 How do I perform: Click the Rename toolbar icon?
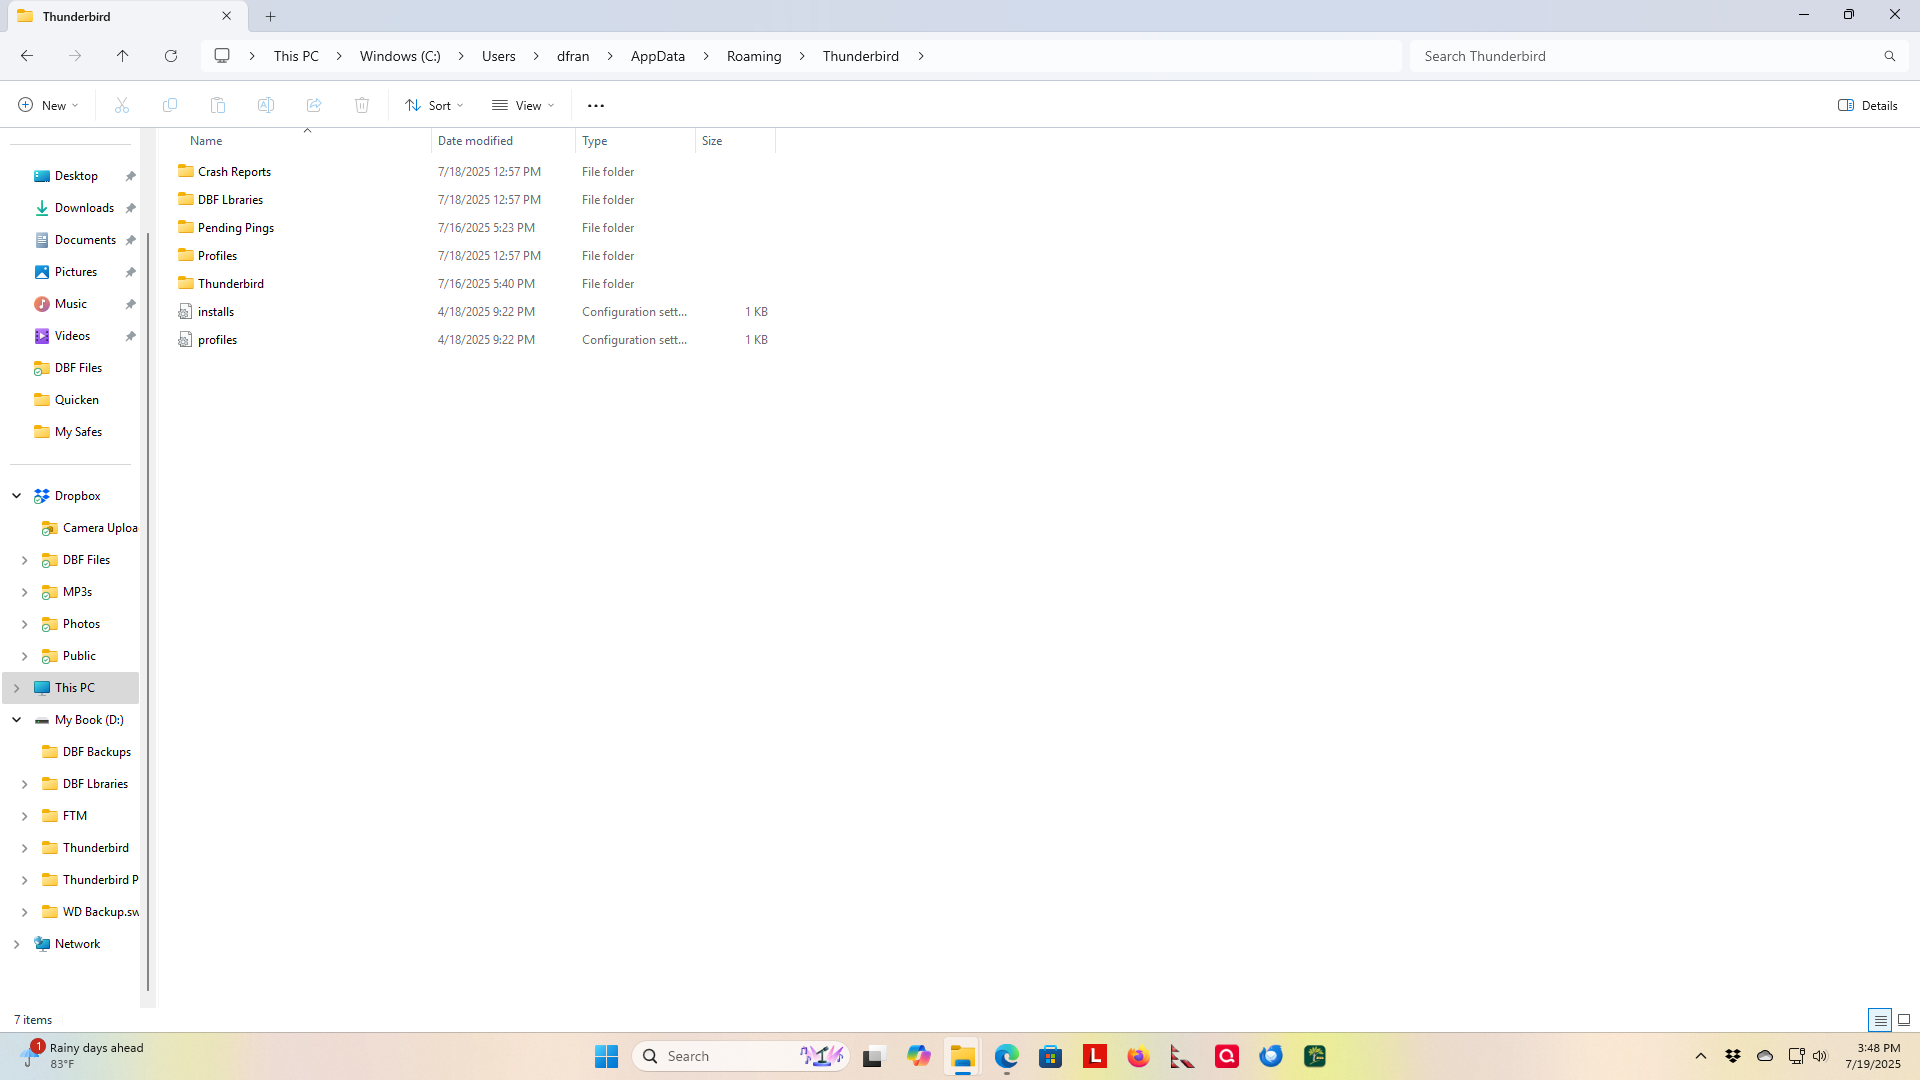[266, 105]
